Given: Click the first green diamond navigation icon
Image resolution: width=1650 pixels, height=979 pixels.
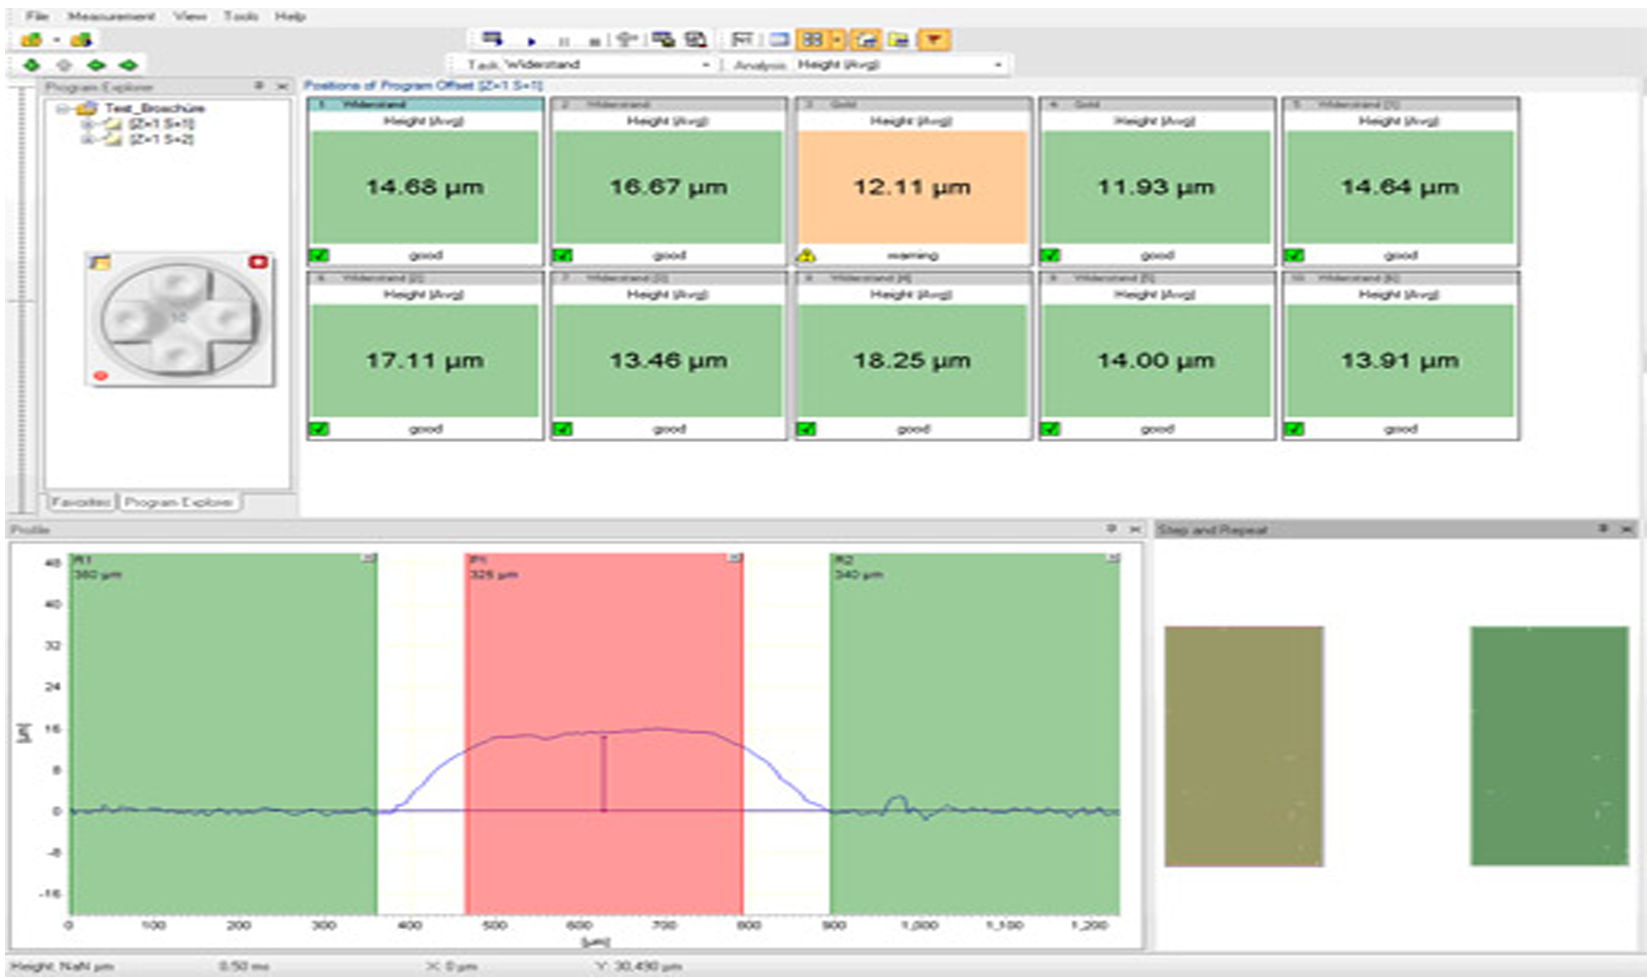Looking at the screenshot, I should coord(32,65).
